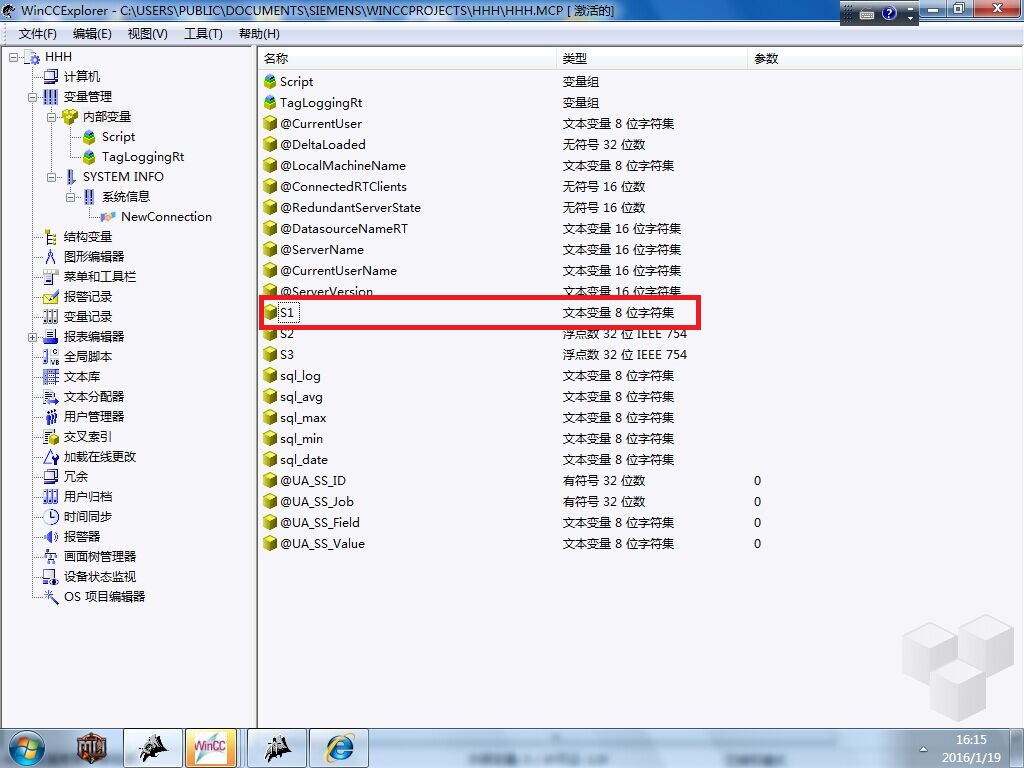Select the sql_date tag

pos(304,460)
